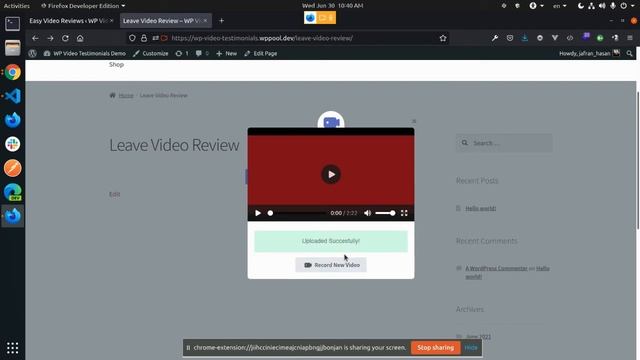
Task: Open comments from admin bar
Action: [202, 53]
